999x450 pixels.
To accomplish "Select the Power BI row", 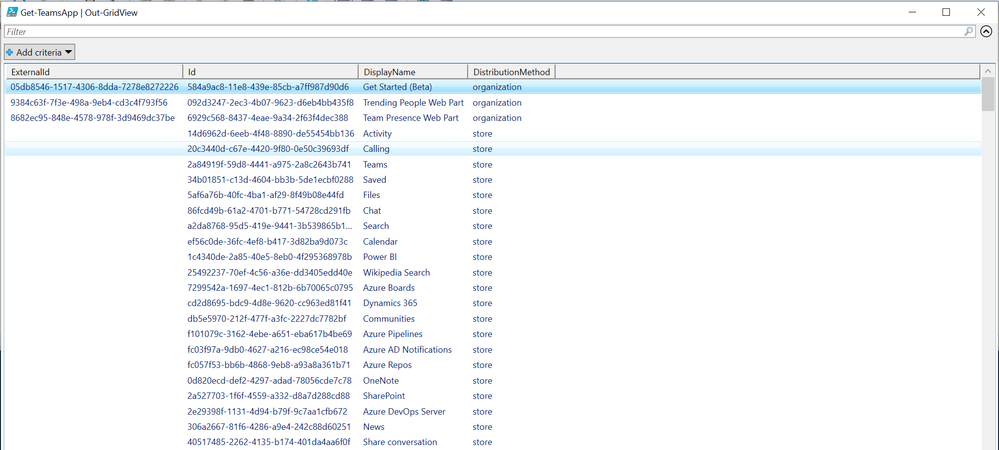I will click(x=493, y=257).
